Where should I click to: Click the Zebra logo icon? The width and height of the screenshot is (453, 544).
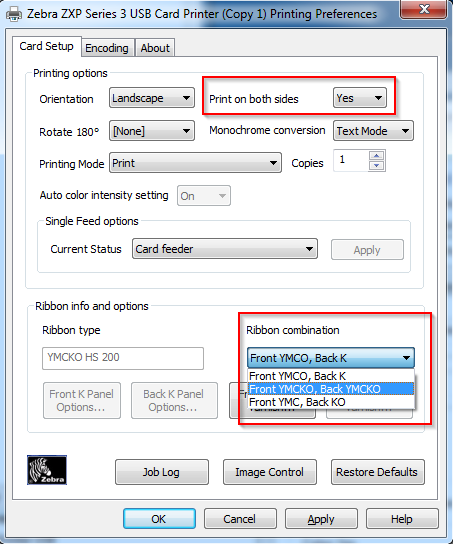pyautogui.click(x=47, y=470)
